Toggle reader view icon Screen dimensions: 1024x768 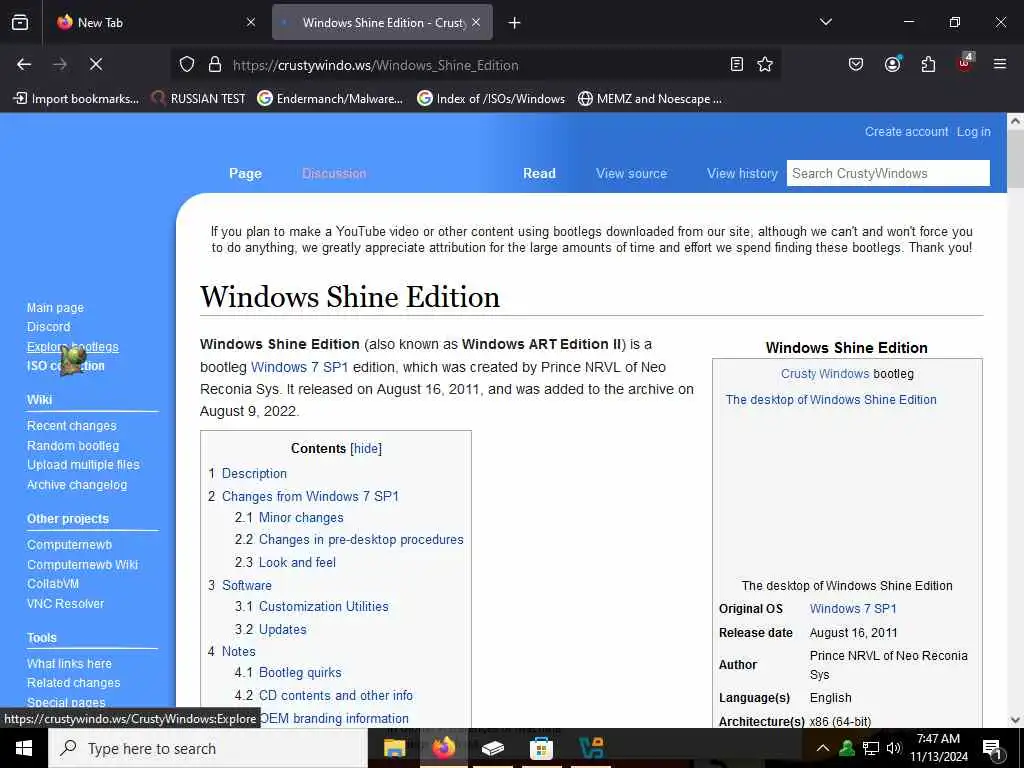pos(737,64)
